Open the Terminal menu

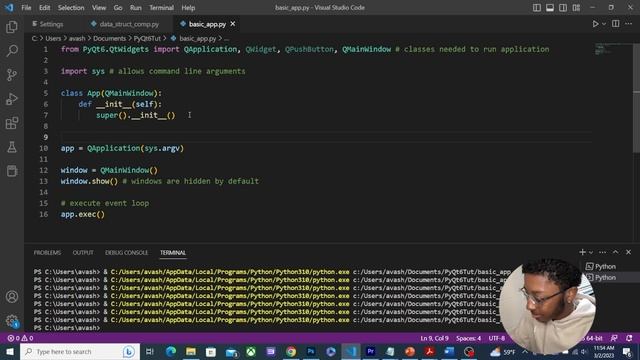pyautogui.click(x=162, y=8)
